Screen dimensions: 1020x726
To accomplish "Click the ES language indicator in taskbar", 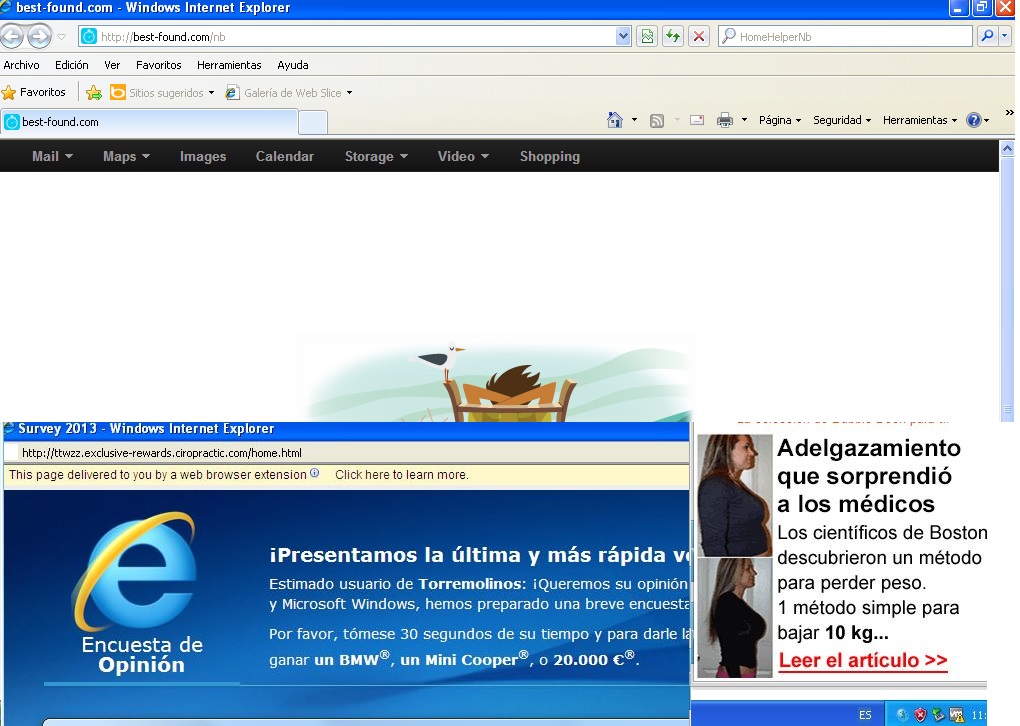I will 865,715.
